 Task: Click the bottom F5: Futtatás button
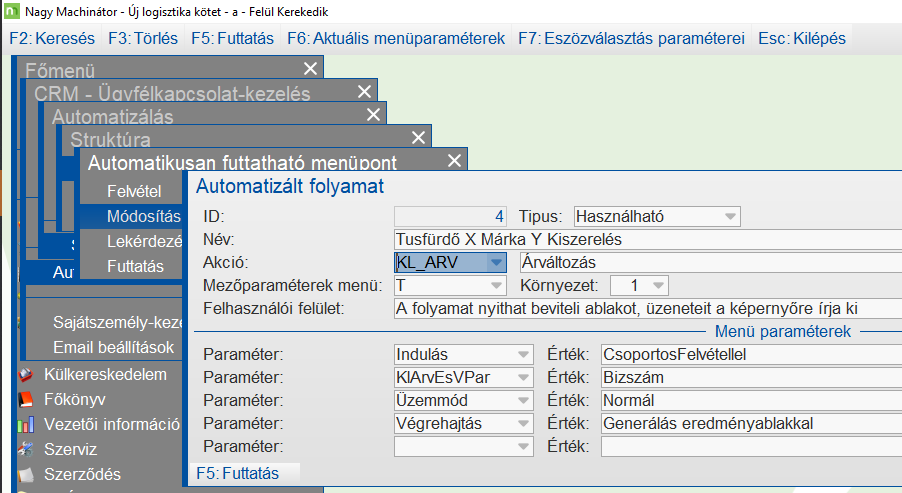(x=238, y=472)
